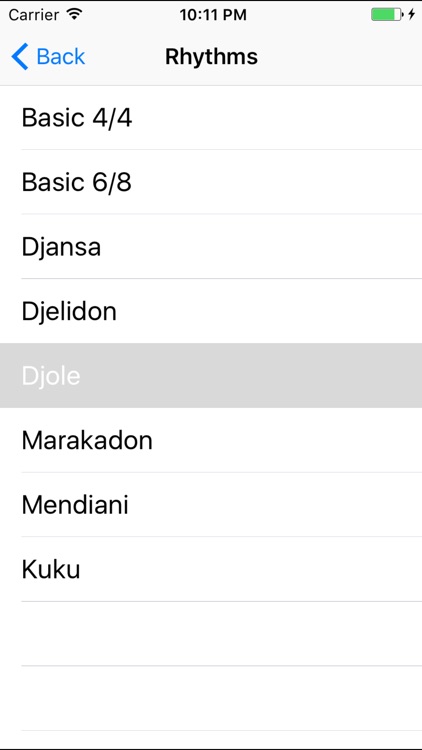This screenshot has height=750, width=422.
Task: Pick the Mendiani rhythm
Action: (x=211, y=505)
